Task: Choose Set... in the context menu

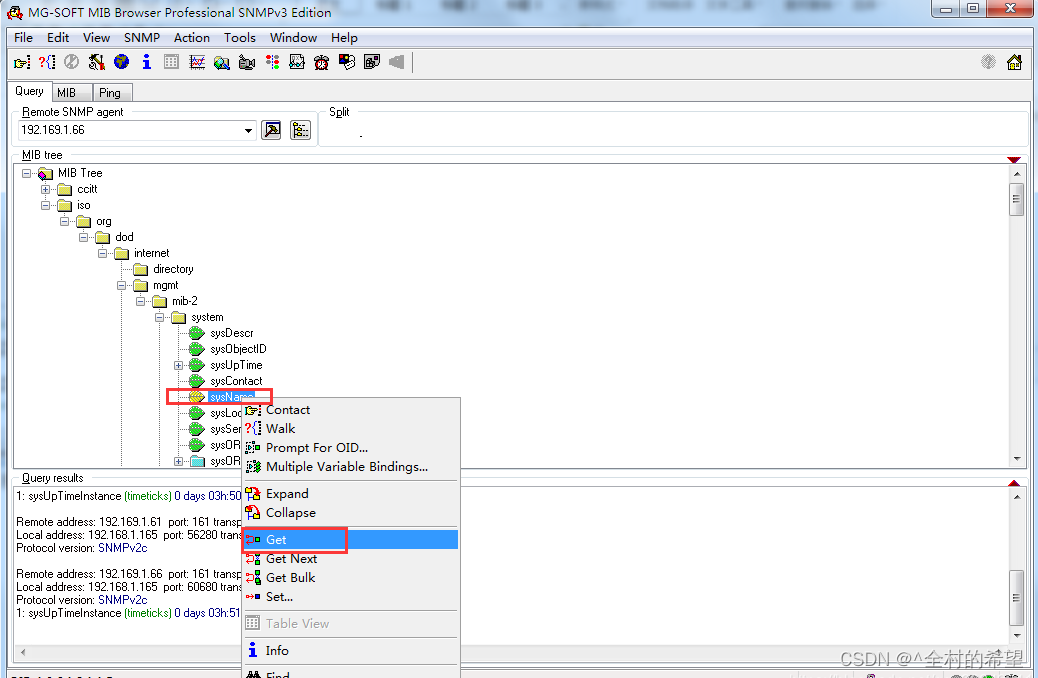Action: (350, 597)
